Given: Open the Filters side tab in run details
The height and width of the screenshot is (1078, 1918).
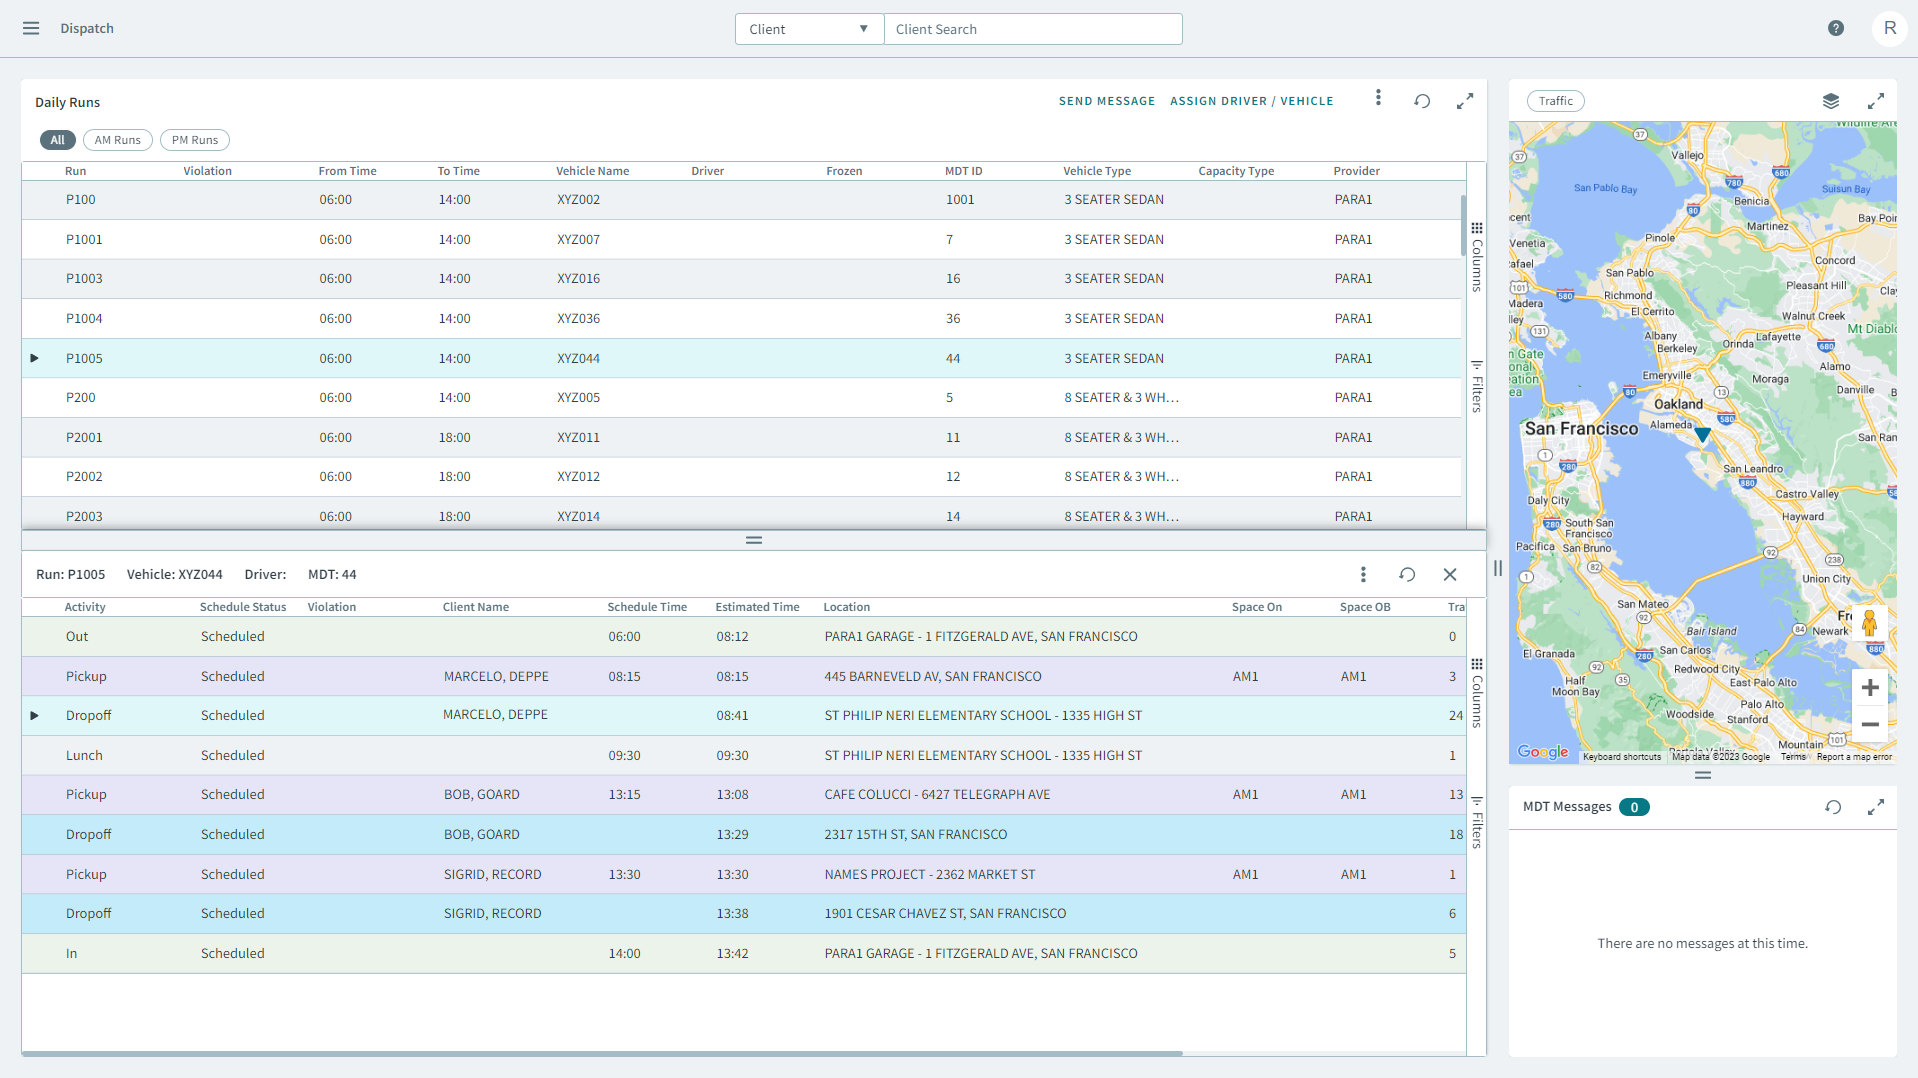Looking at the screenshot, I should point(1476,822).
